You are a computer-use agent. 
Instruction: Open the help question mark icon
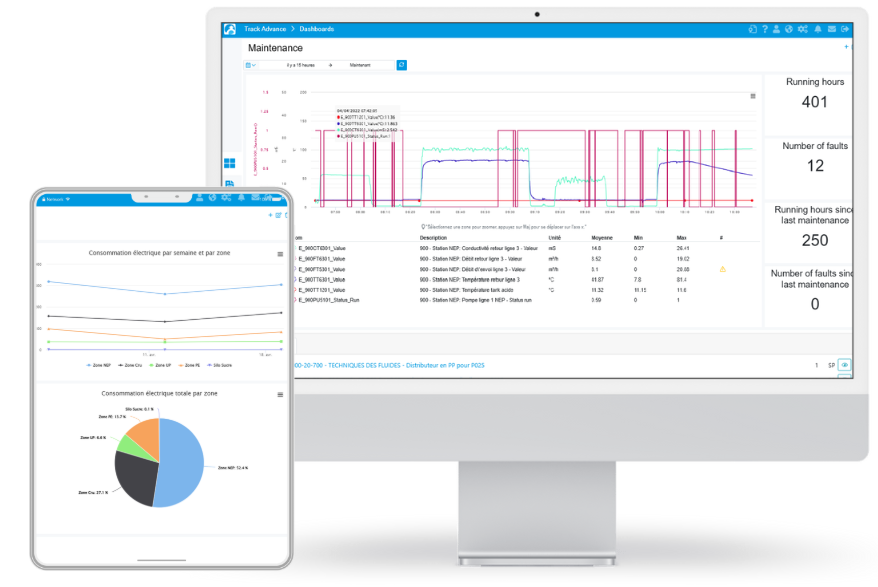pos(765,29)
